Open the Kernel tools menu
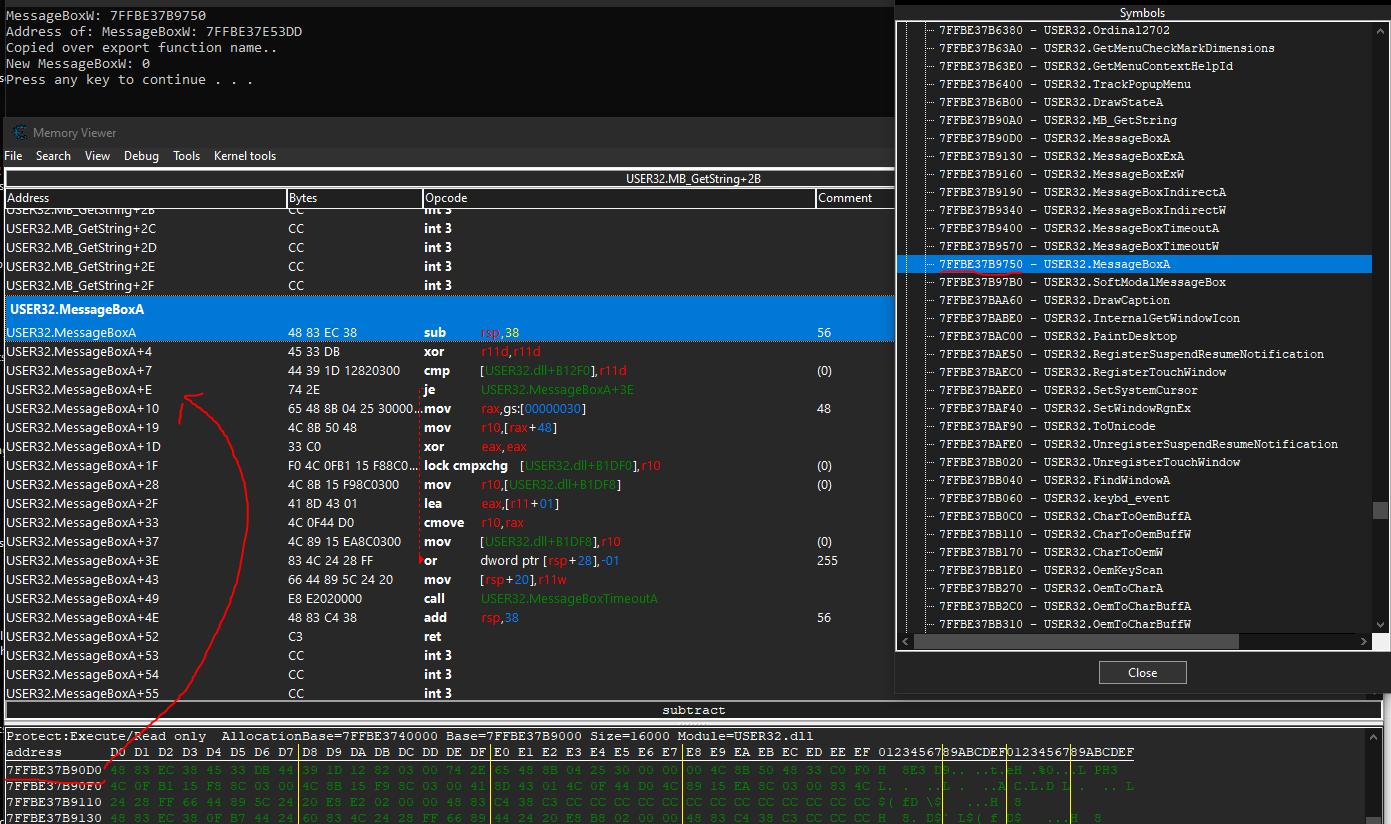This screenshot has height=824, width=1391. coord(245,156)
